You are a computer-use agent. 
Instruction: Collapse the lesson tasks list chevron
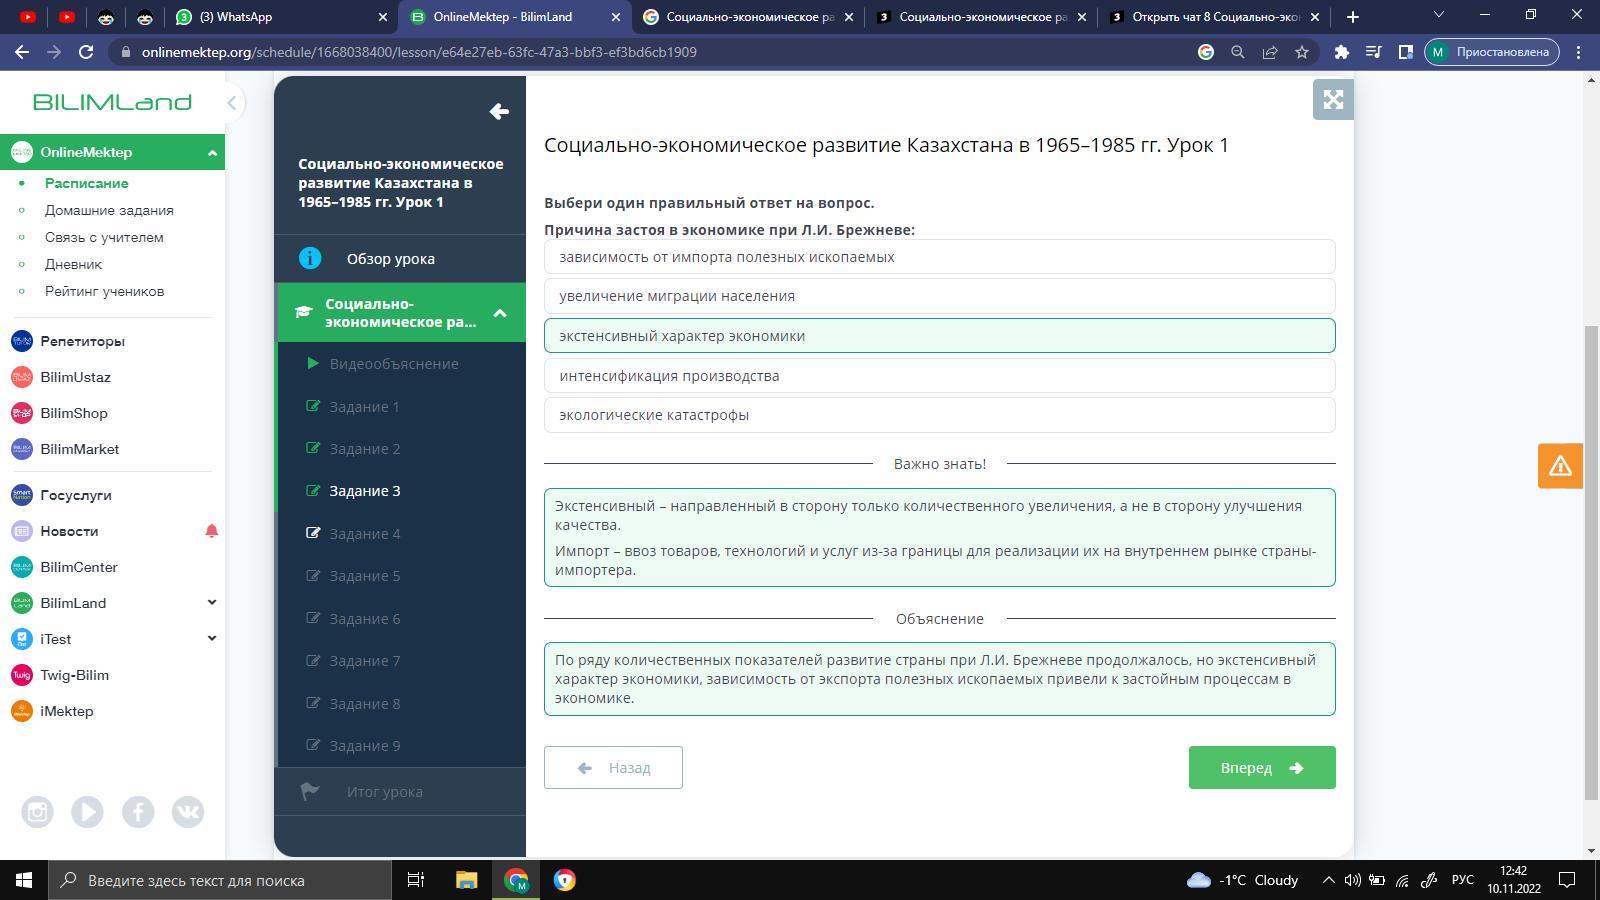pos(500,313)
